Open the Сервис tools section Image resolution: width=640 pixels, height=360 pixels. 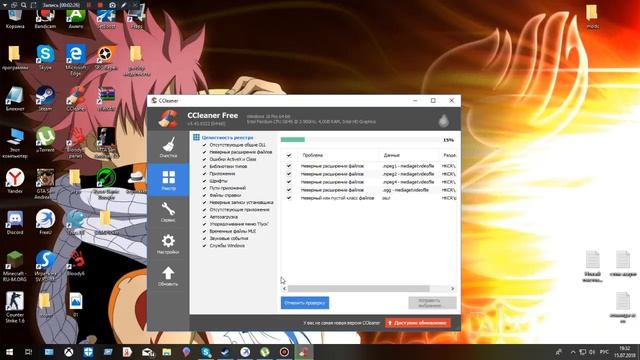pos(168,212)
